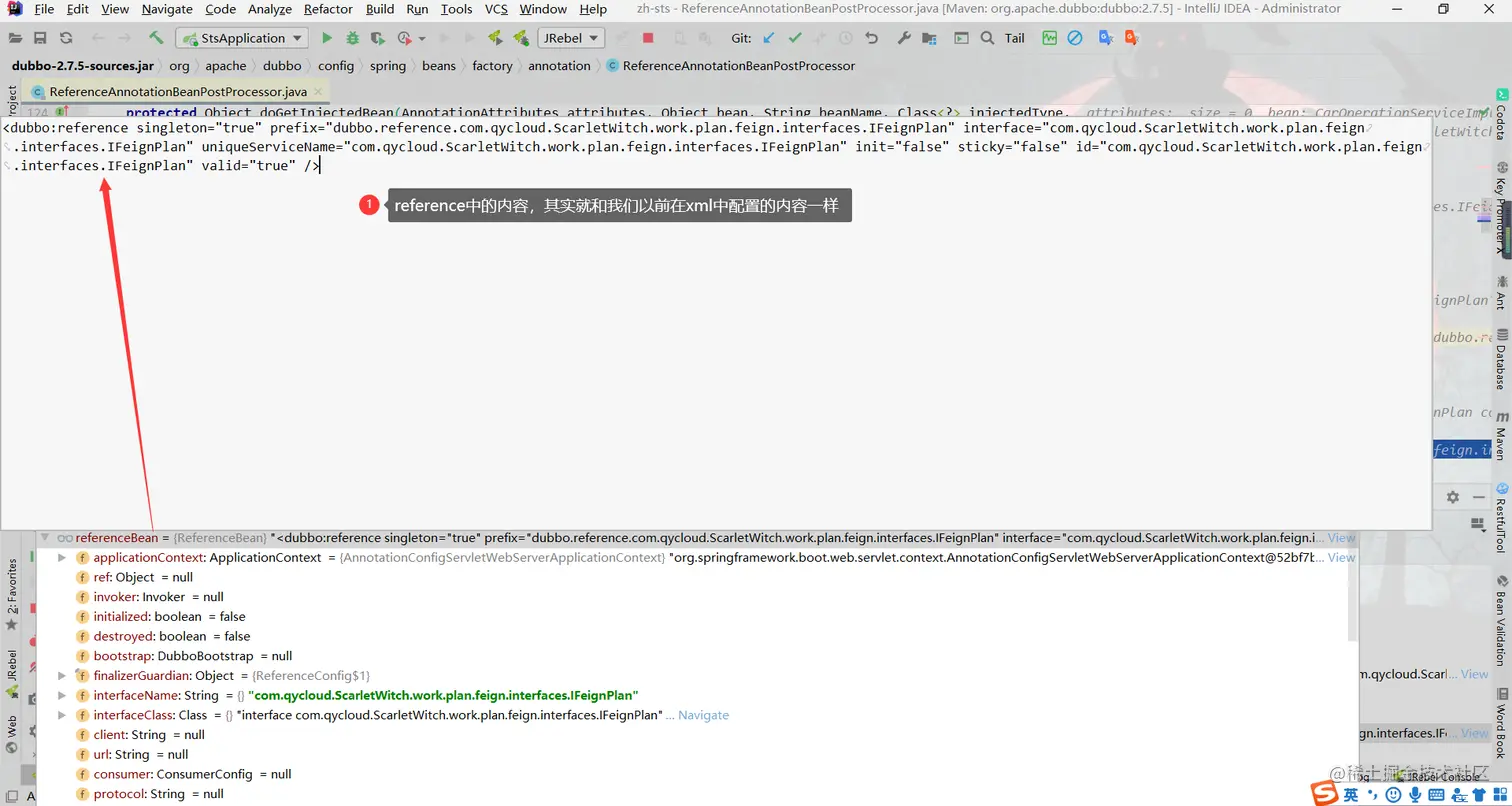Click the Git update project arrow icon

[x=768, y=38]
